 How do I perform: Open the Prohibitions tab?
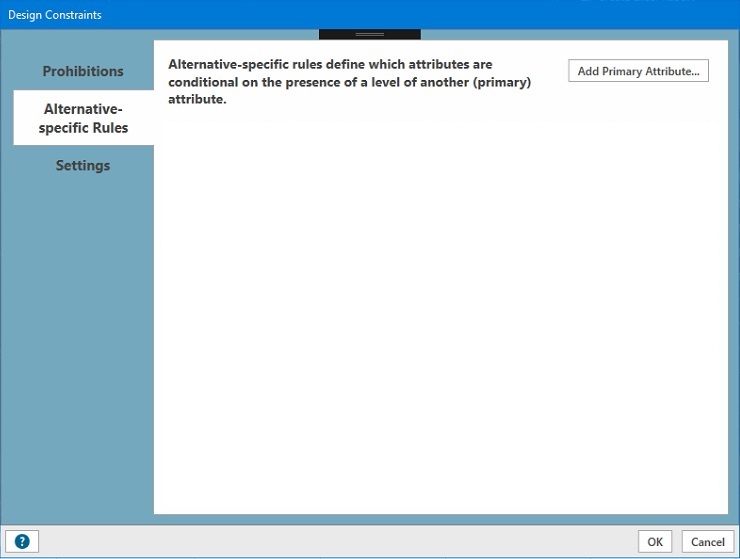pyautogui.click(x=83, y=71)
